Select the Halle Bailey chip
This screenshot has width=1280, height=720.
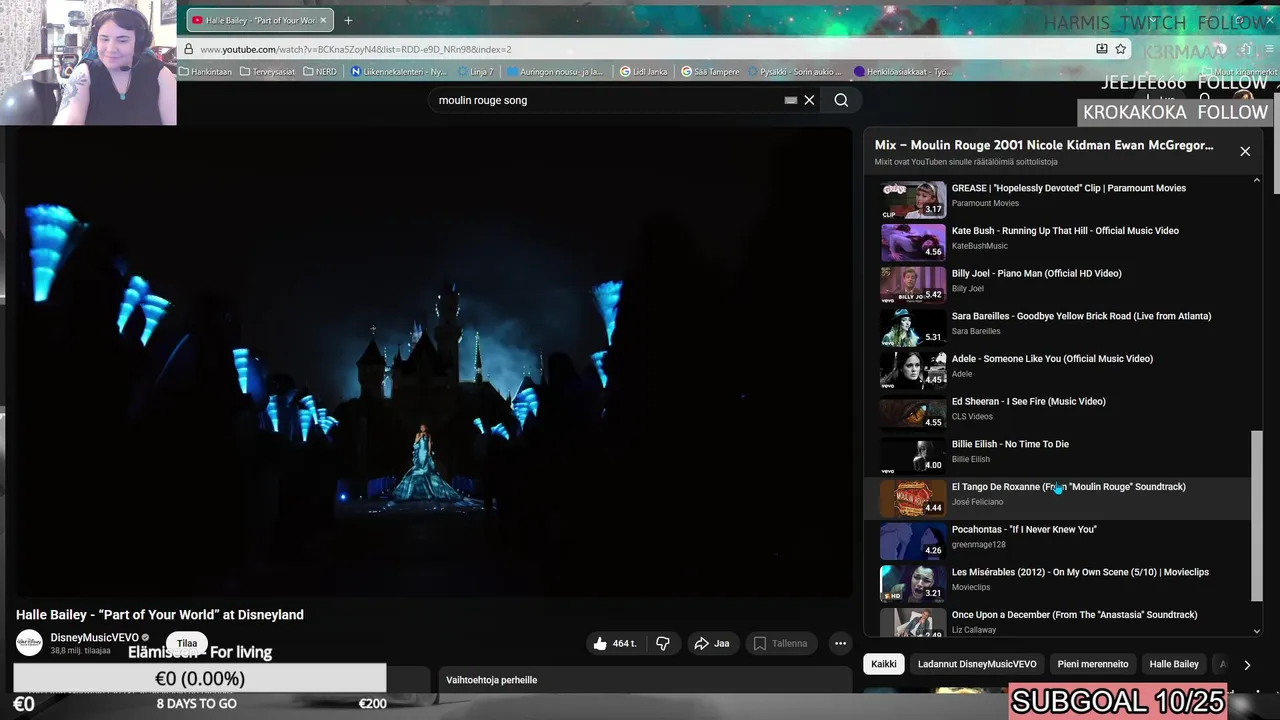pyautogui.click(x=1174, y=664)
